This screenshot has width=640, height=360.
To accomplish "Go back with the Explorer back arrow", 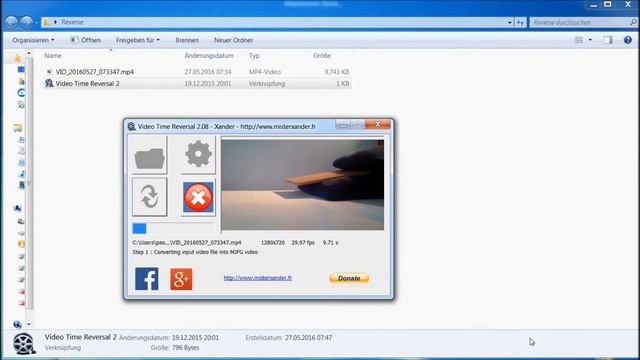I will point(11,22).
